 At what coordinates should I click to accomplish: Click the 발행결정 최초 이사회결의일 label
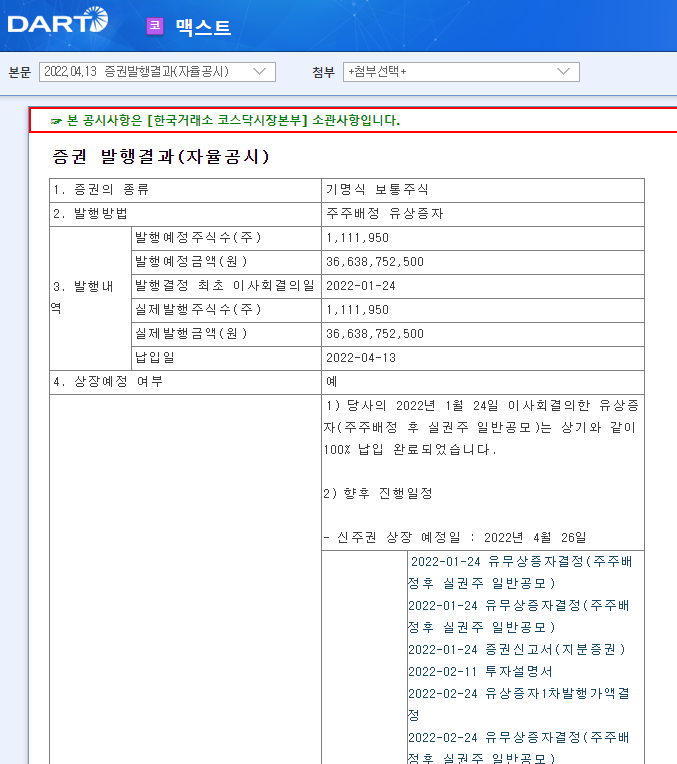pos(225,286)
